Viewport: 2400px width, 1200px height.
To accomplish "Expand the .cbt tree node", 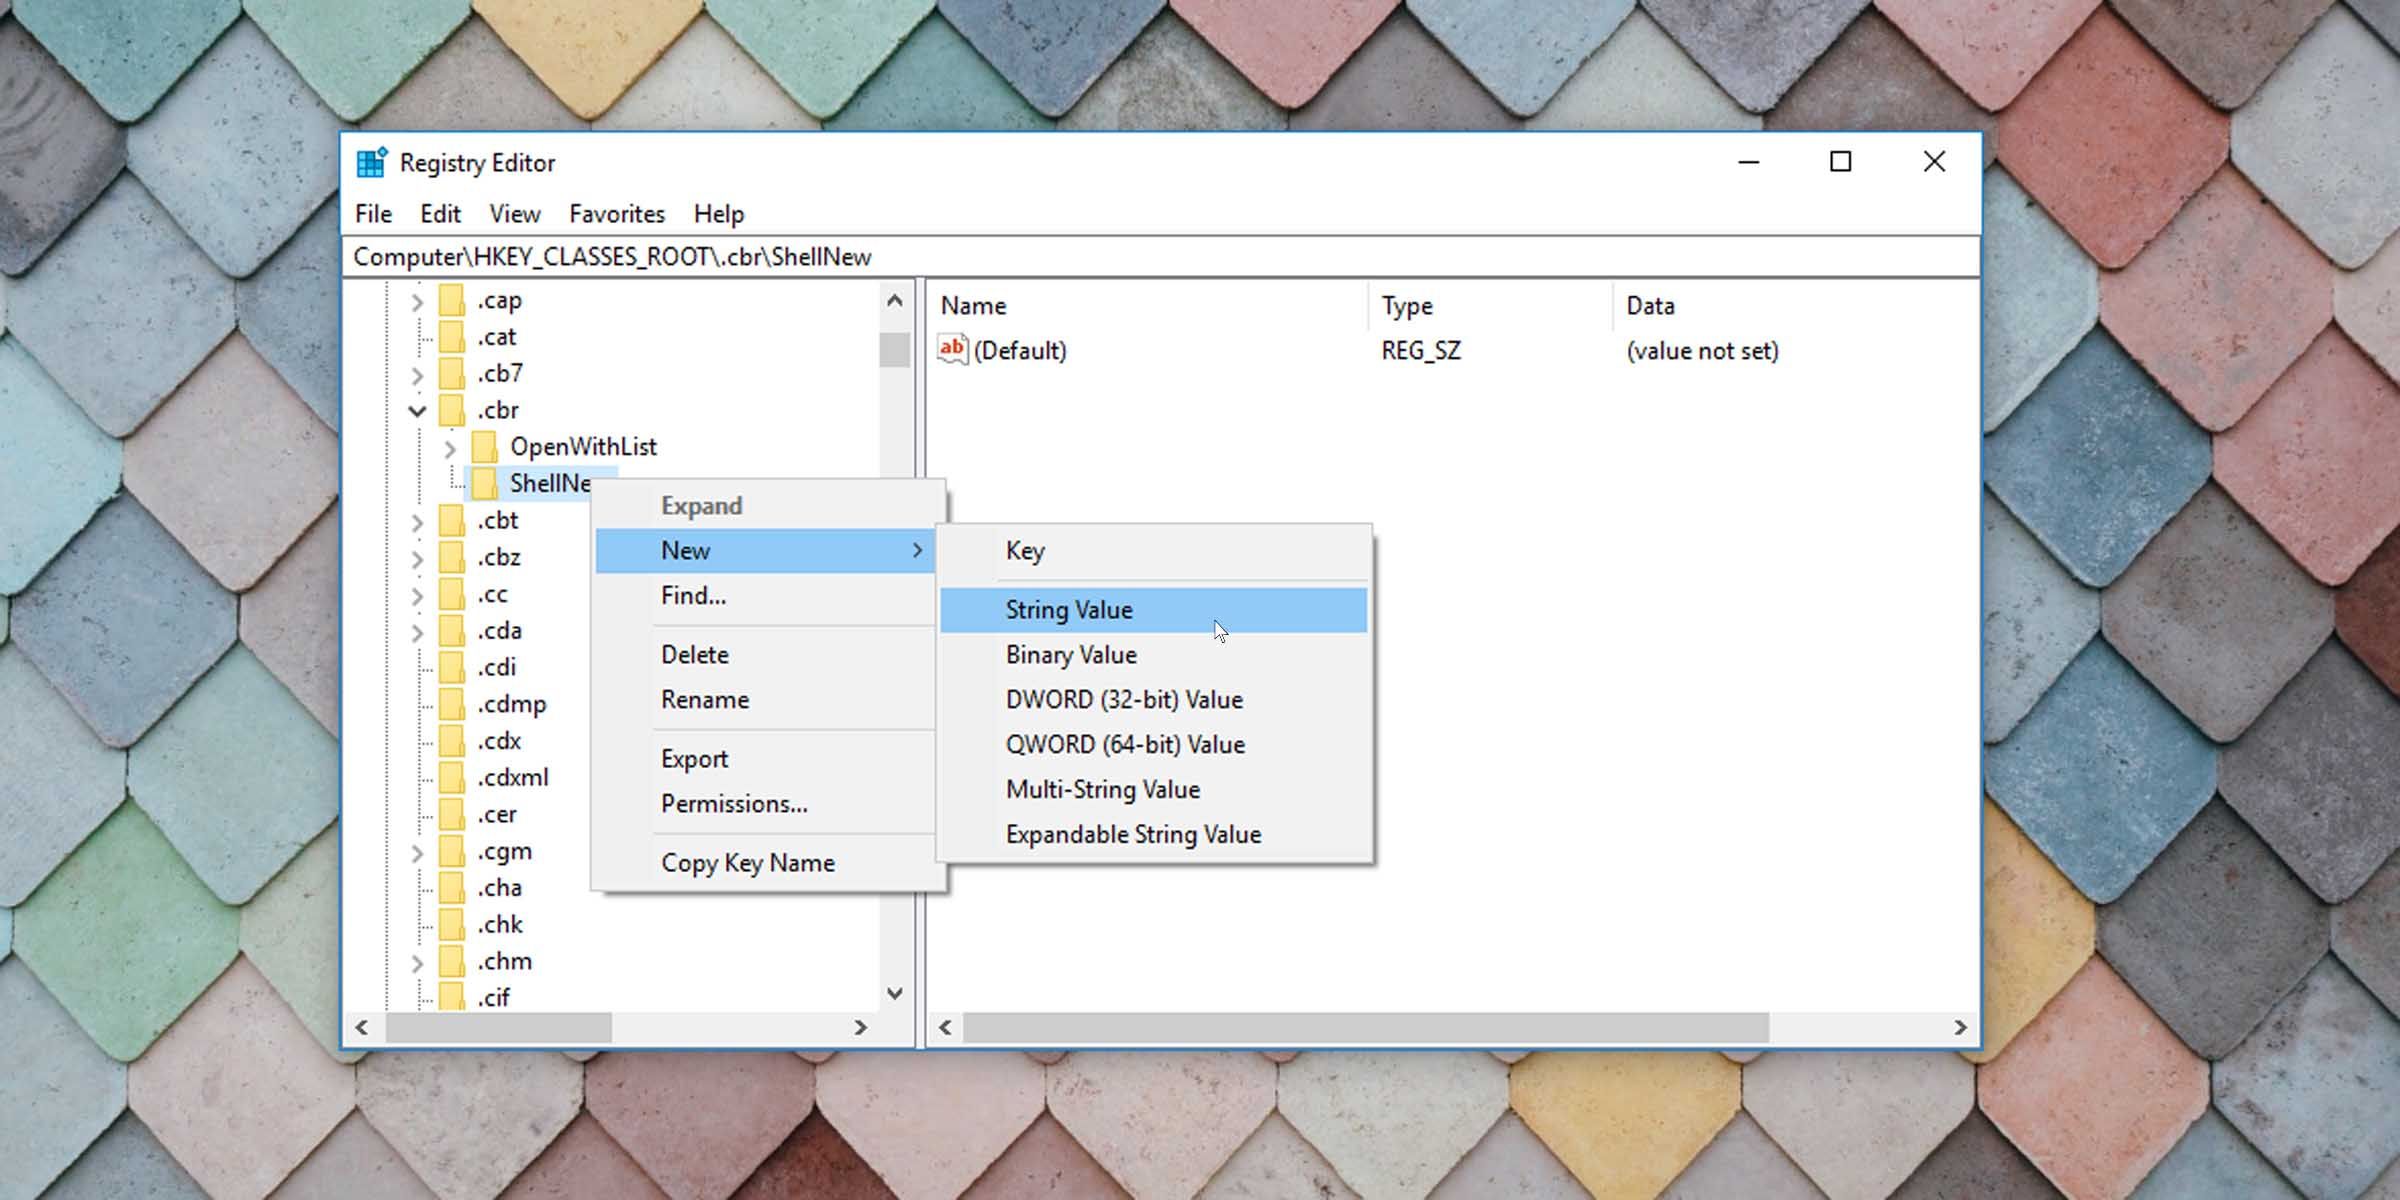I will (x=417, y=521).
